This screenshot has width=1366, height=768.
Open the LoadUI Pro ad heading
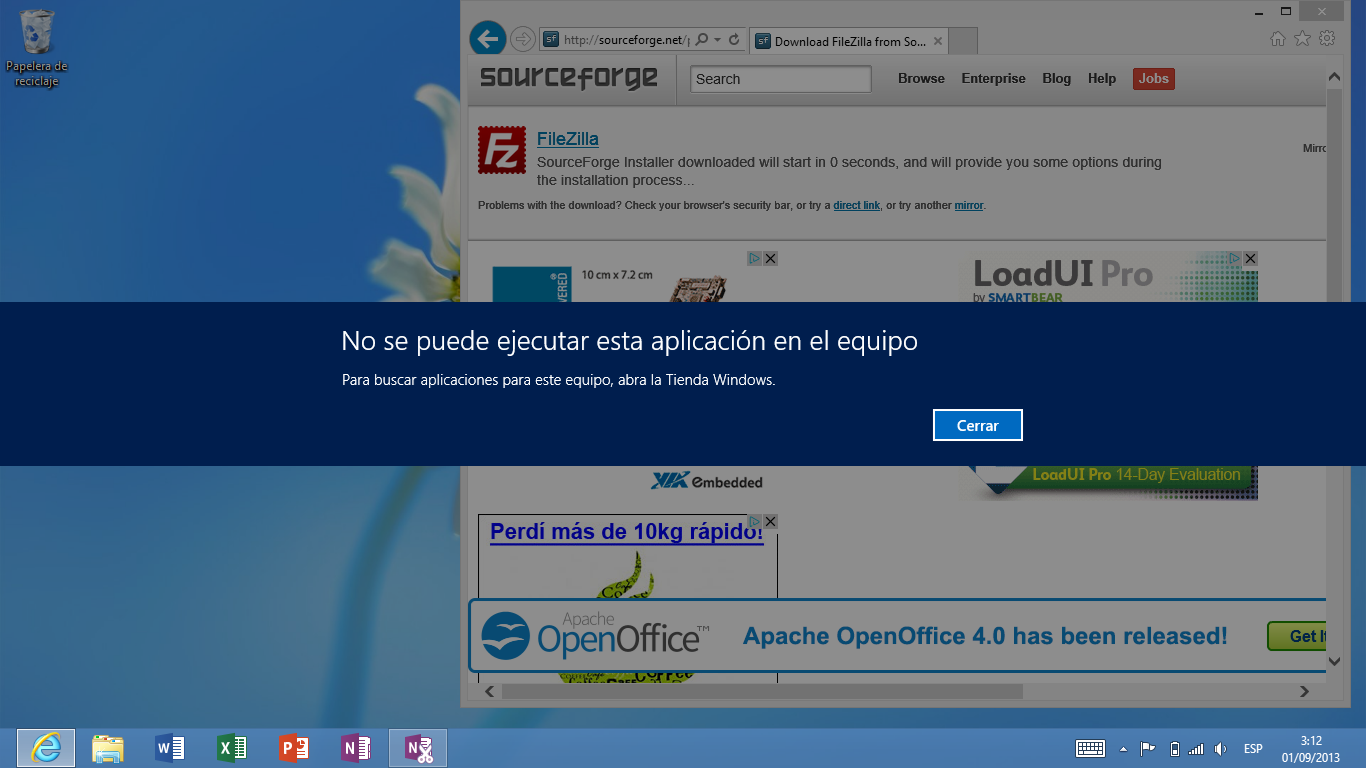click(x=1063, y=274)
